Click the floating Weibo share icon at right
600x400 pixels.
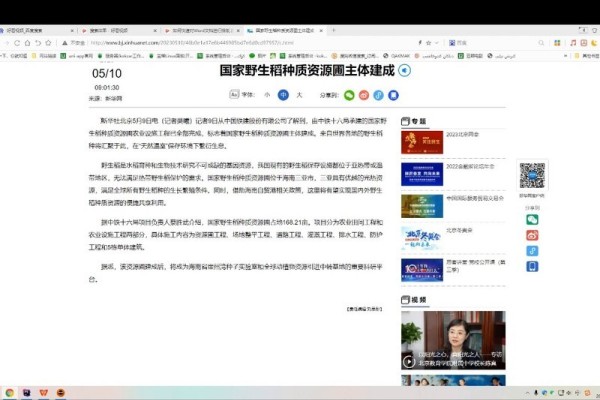pyautogui.click(x=532, y=235)
